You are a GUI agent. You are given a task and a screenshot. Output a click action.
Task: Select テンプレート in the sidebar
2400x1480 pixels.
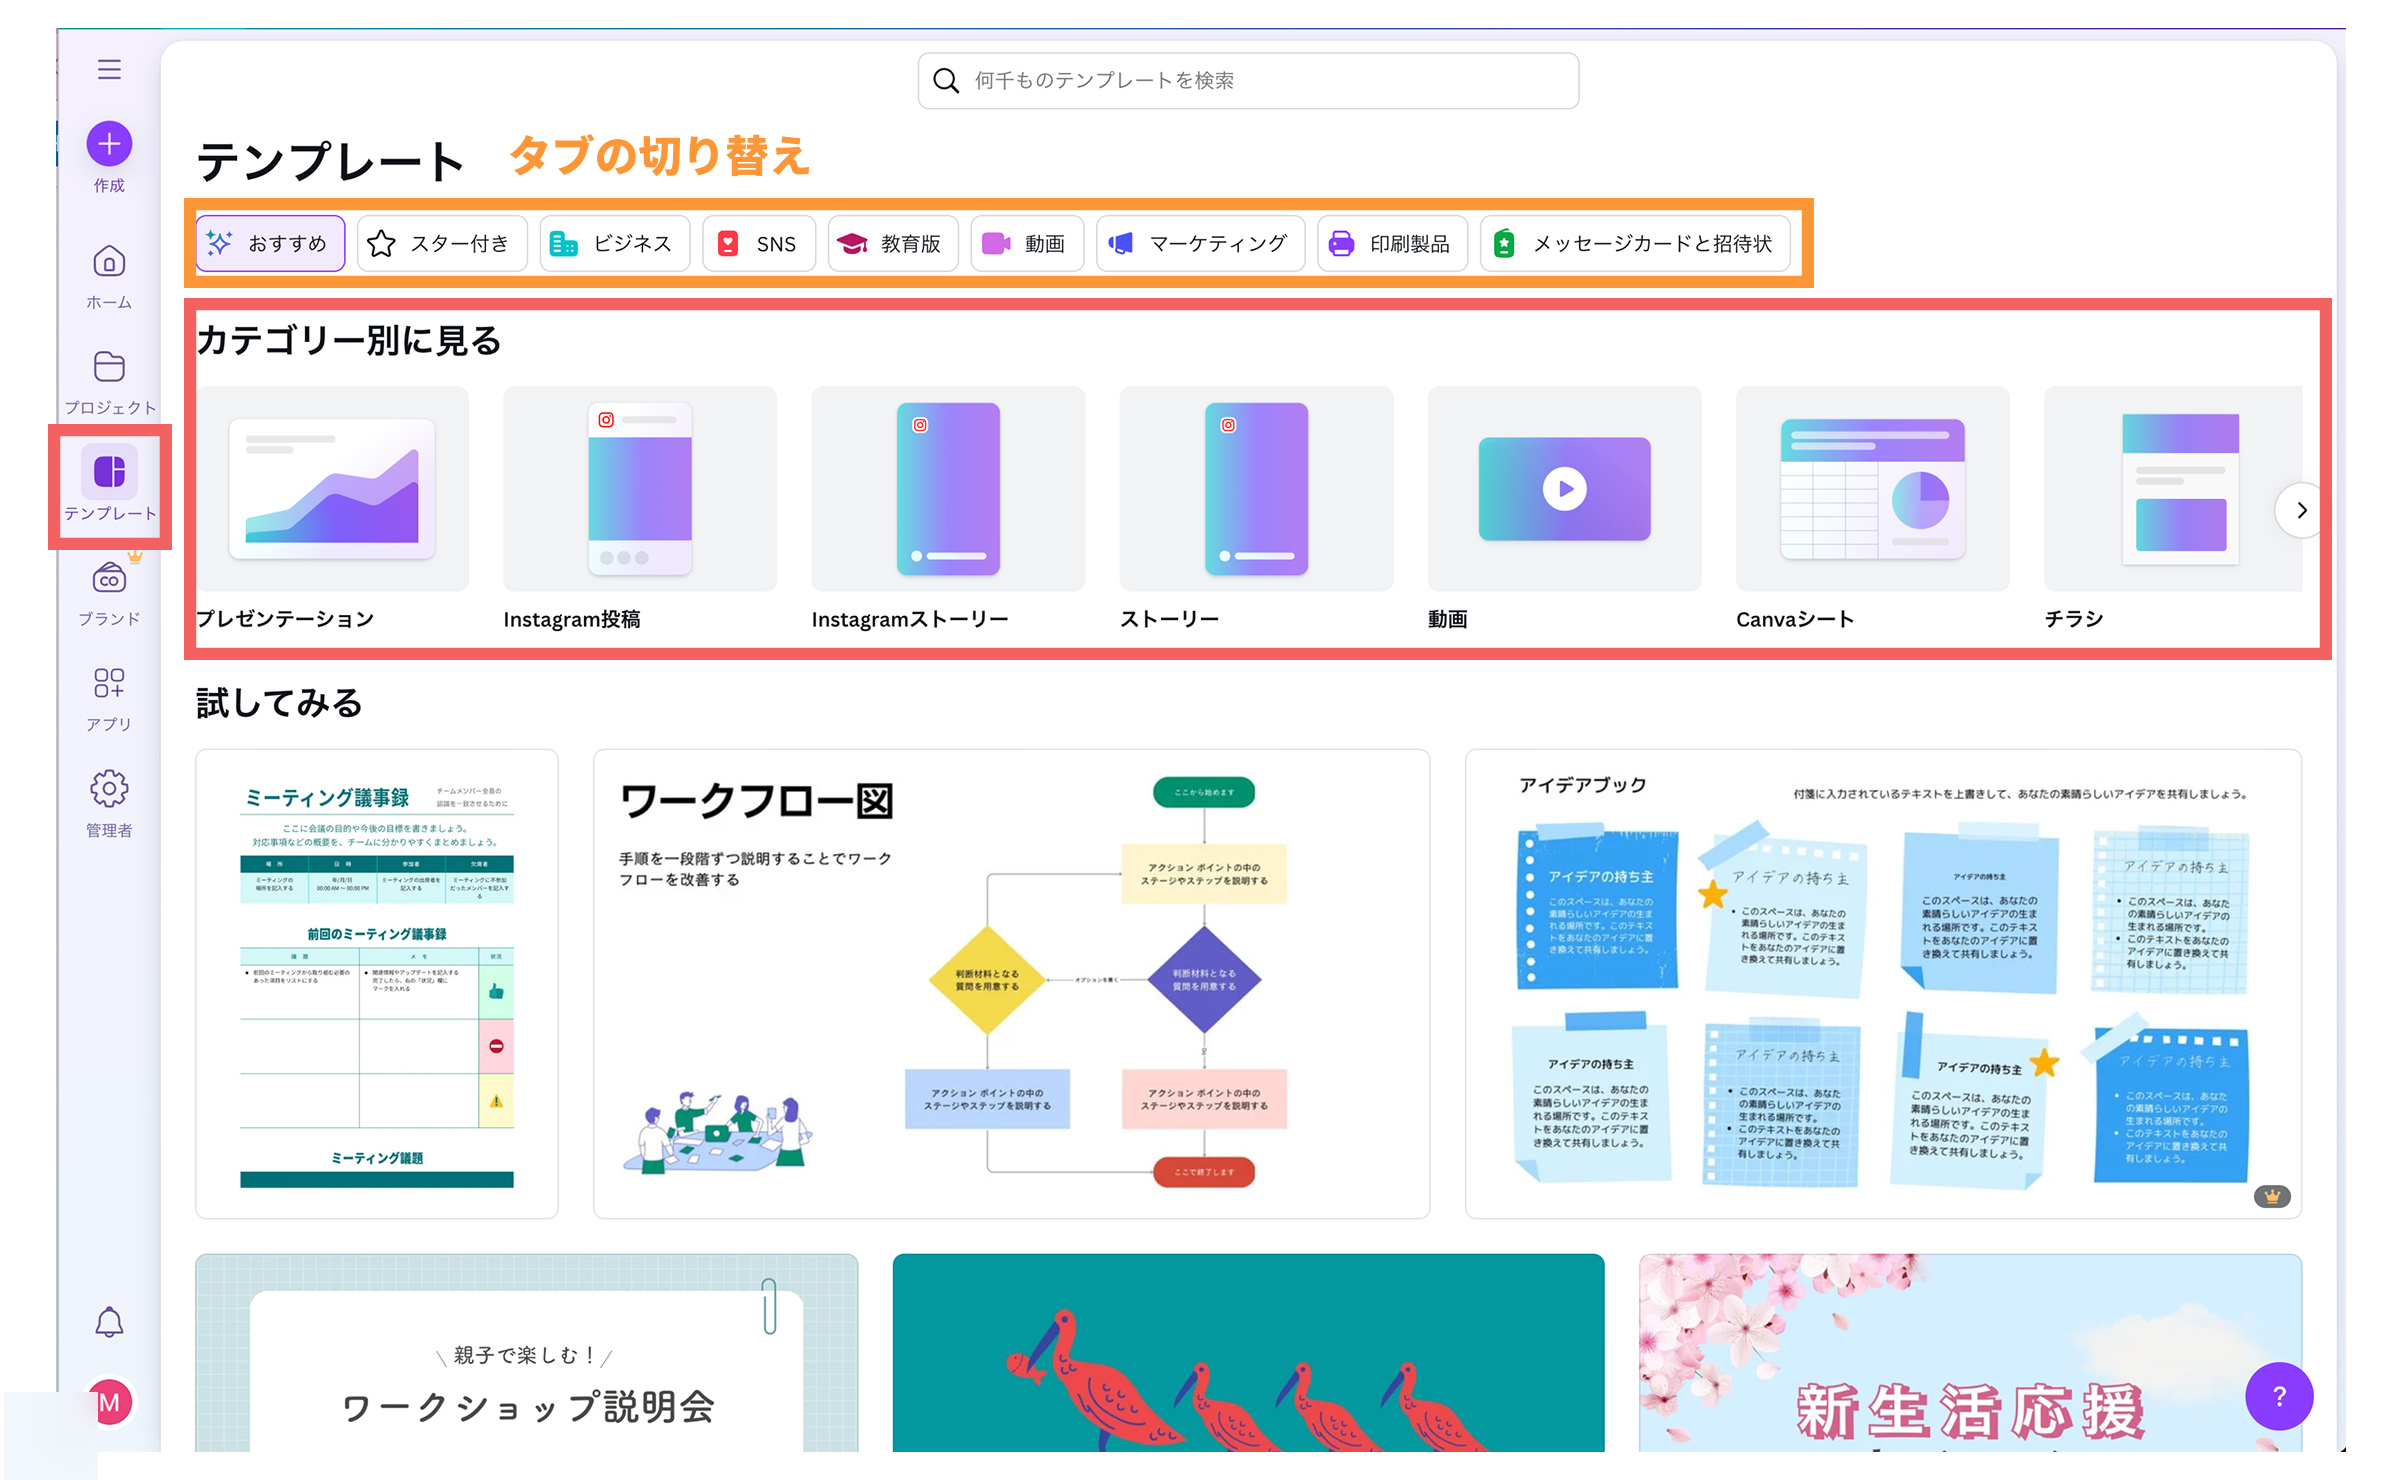click(x=109, y=484)
